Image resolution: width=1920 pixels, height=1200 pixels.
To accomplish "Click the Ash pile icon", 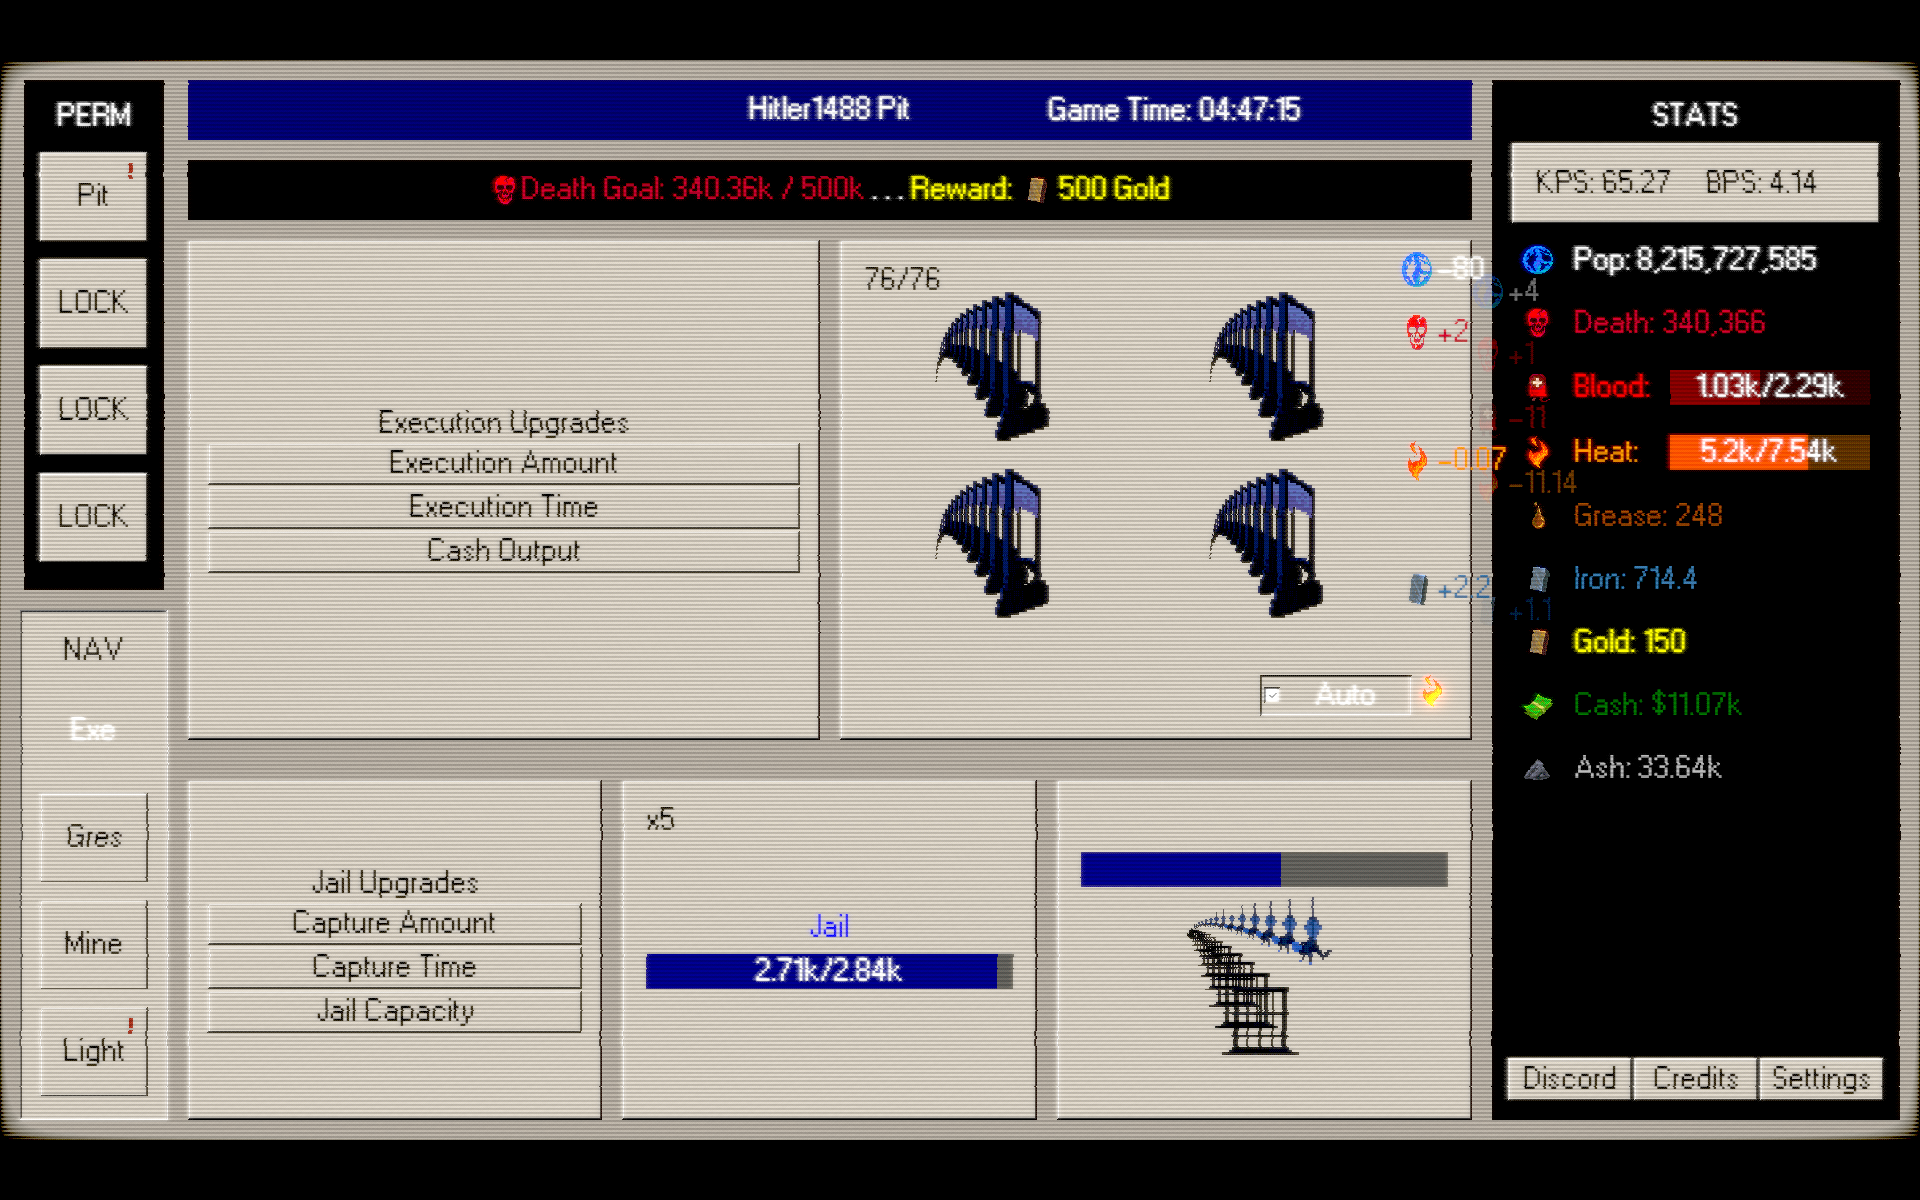I will (x=1538, y=769).
